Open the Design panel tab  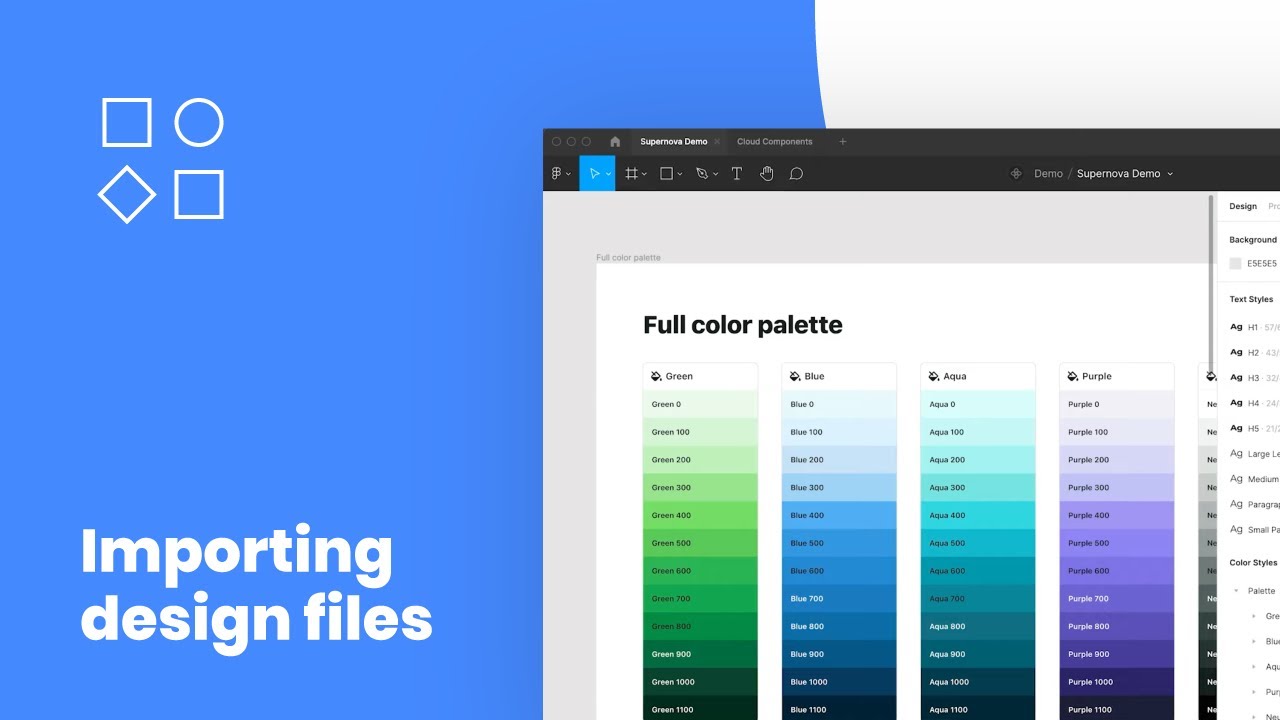[x=1243, y=206]
